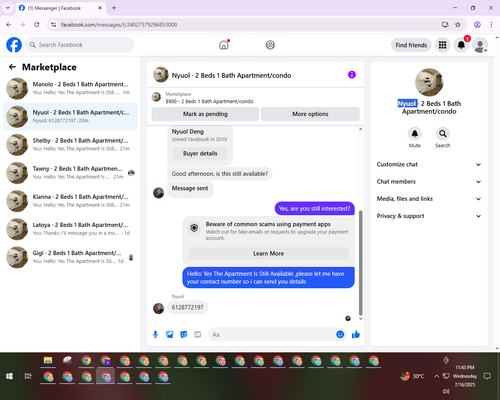Click the site information icon in address bar
The width and height of the screenshot is (500, 400).
point(53,25)
